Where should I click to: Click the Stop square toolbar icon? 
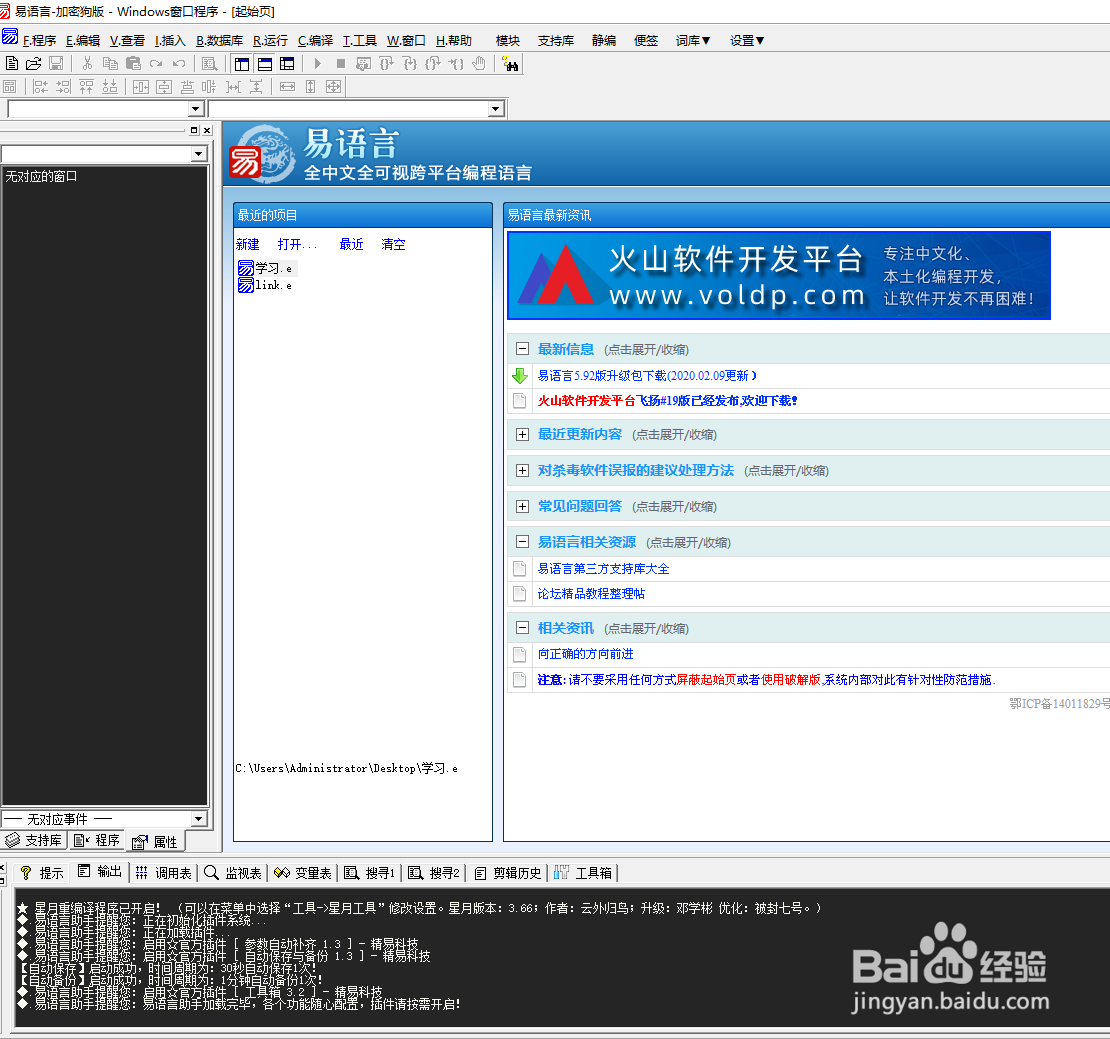click(x=341, y=64)
